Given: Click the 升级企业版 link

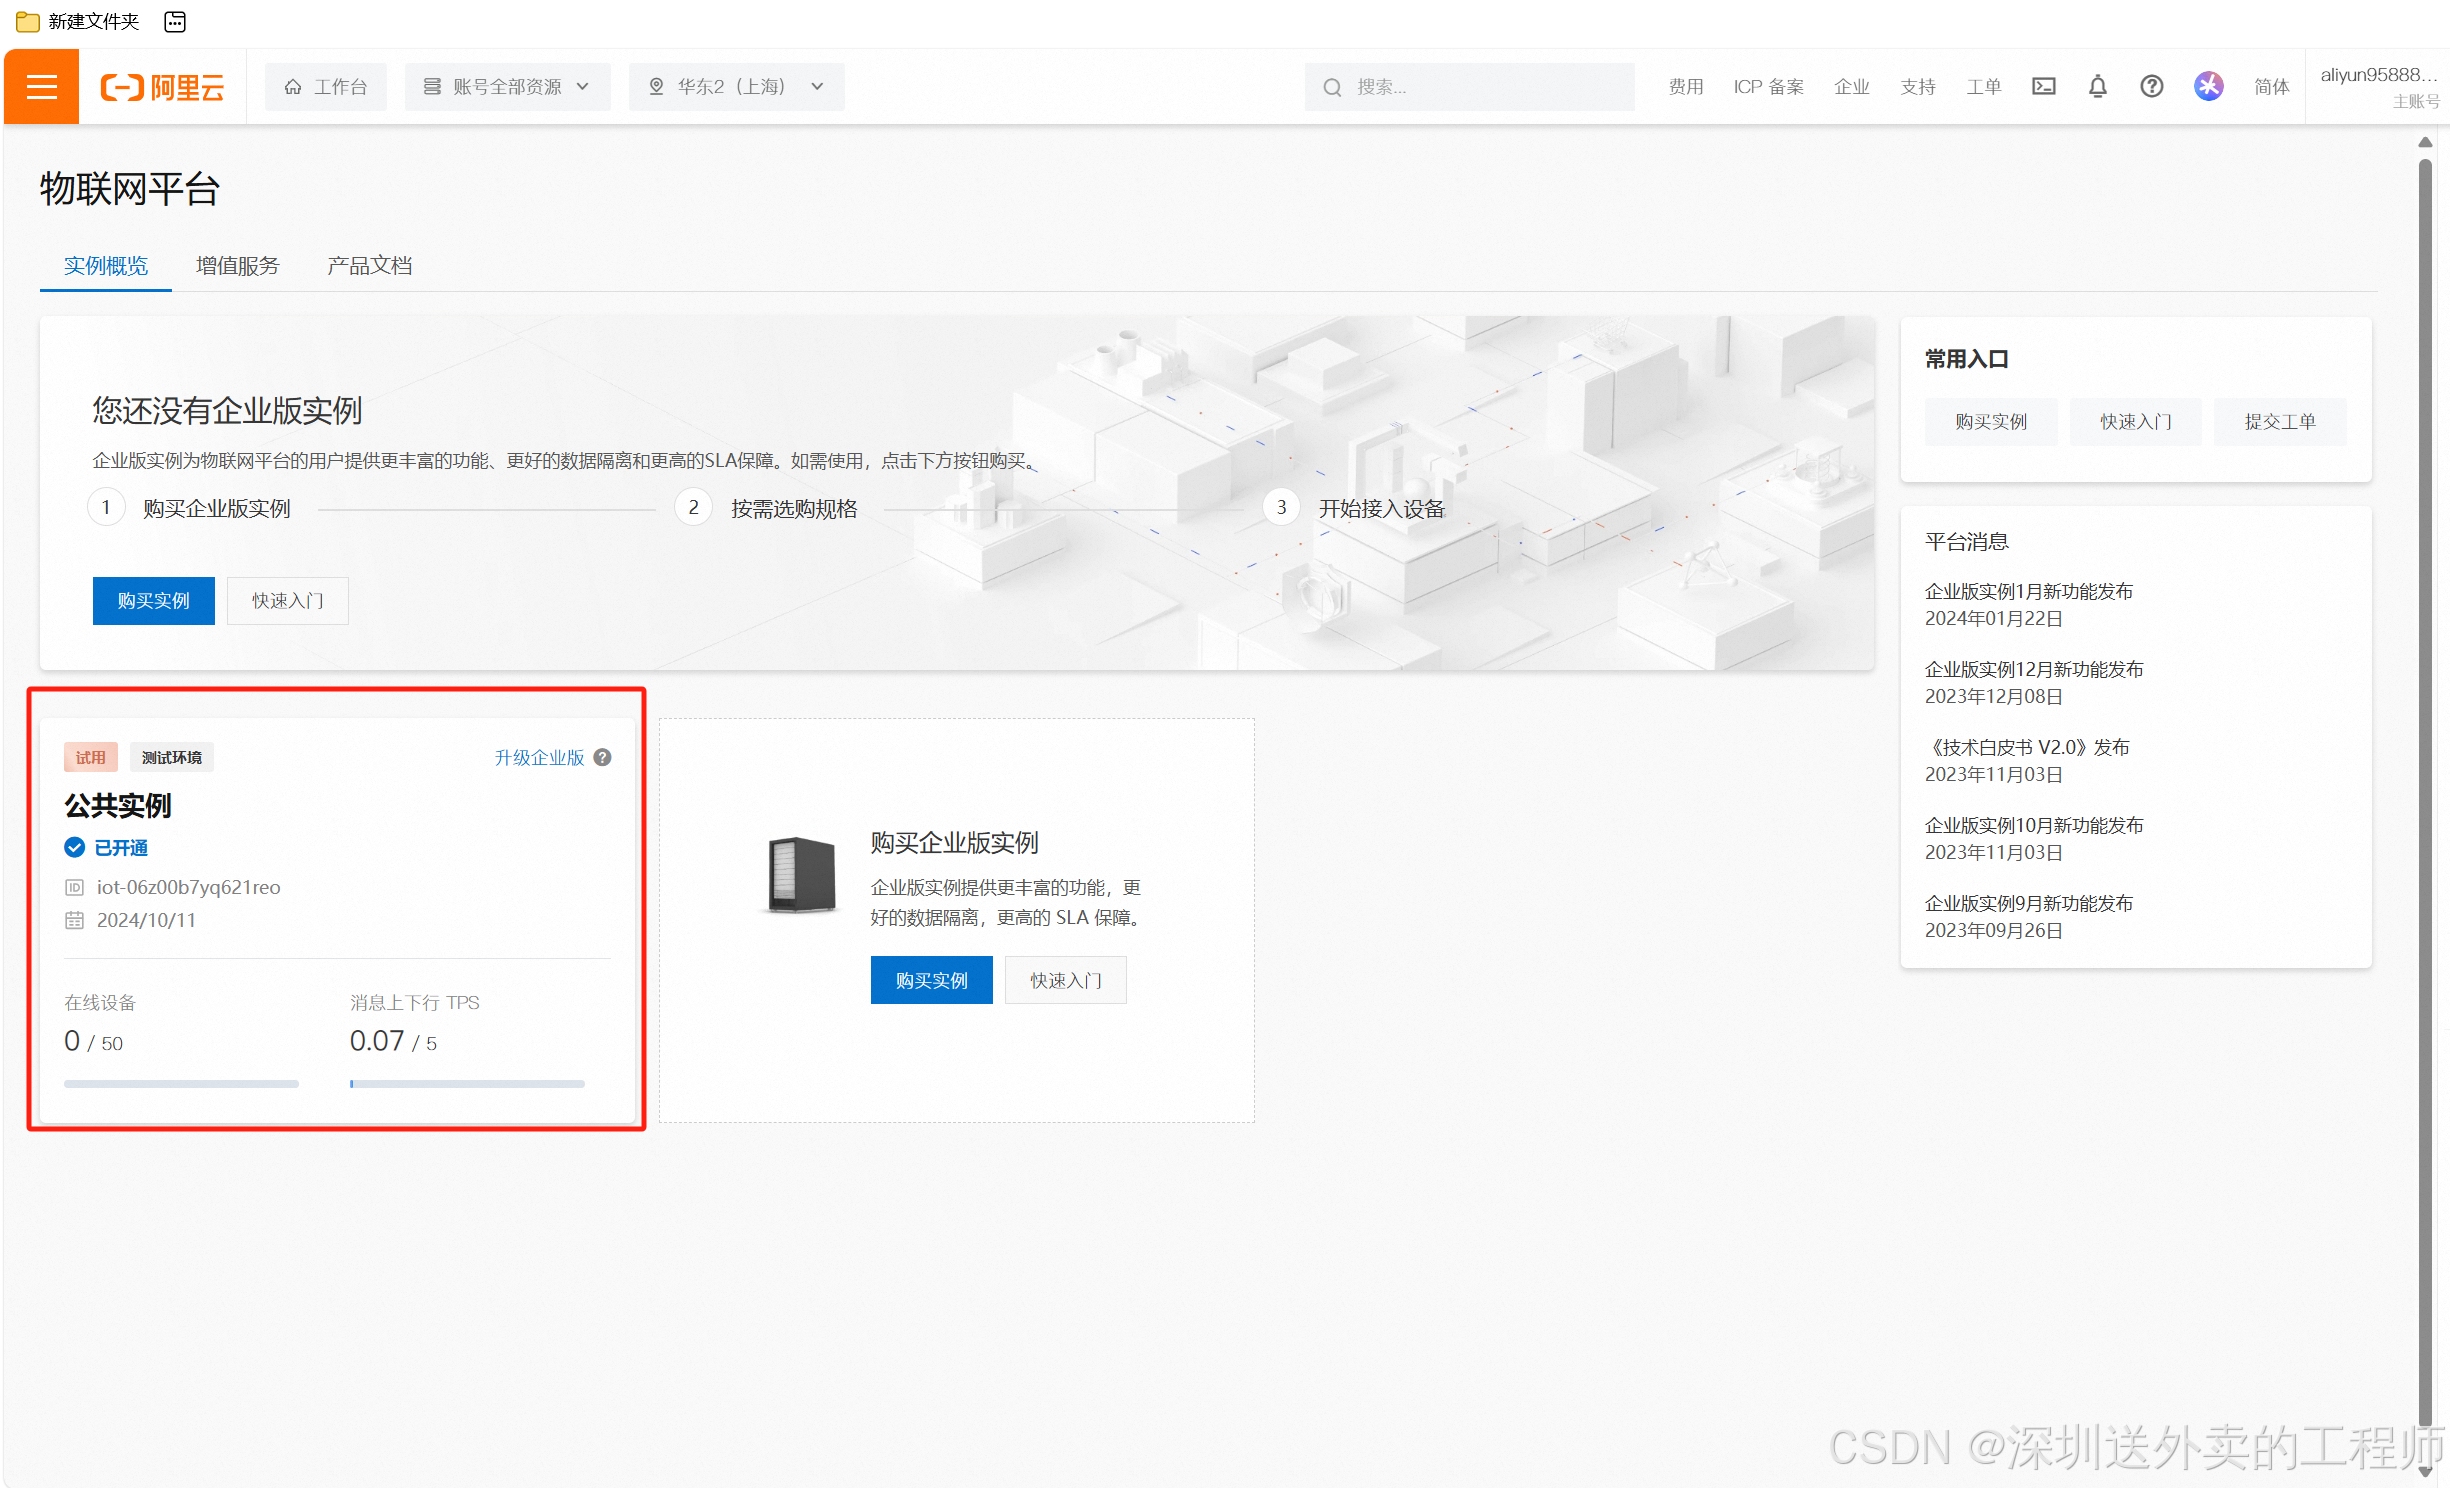Looking at the screenshot, I should 539,757.
